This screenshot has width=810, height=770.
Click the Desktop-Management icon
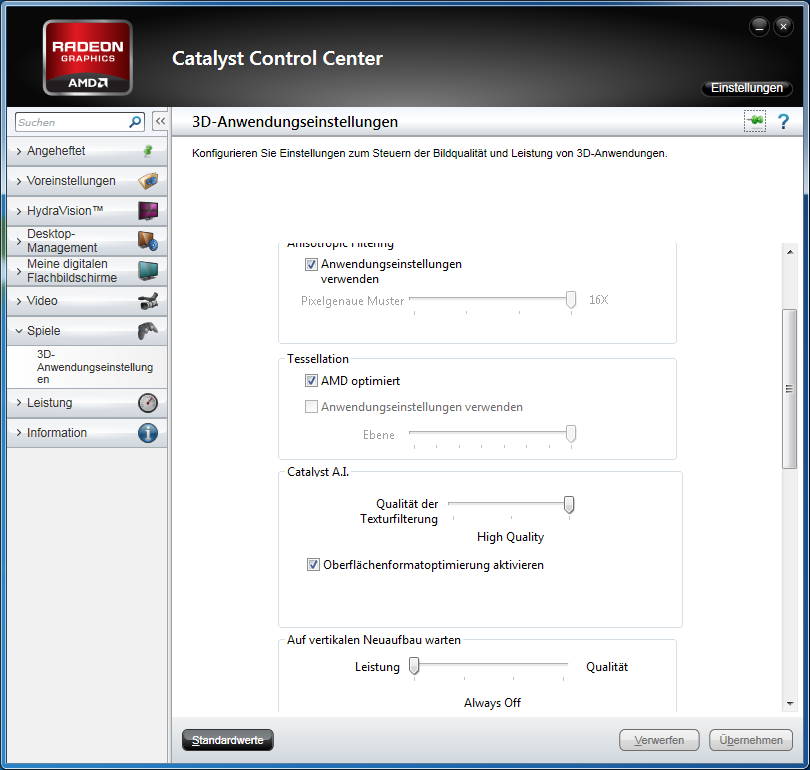pos(148,241)
